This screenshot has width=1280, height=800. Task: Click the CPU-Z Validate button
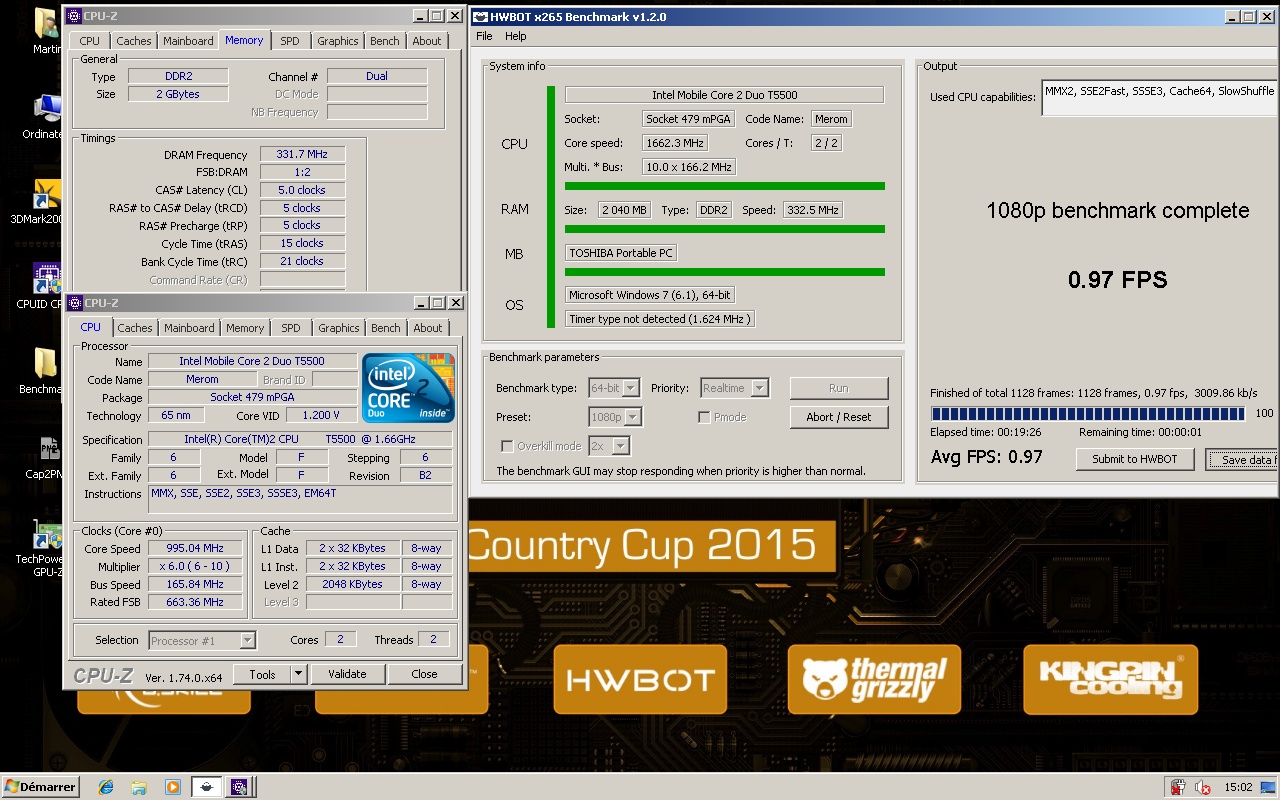pyautogui.click(x=347, y=674)
